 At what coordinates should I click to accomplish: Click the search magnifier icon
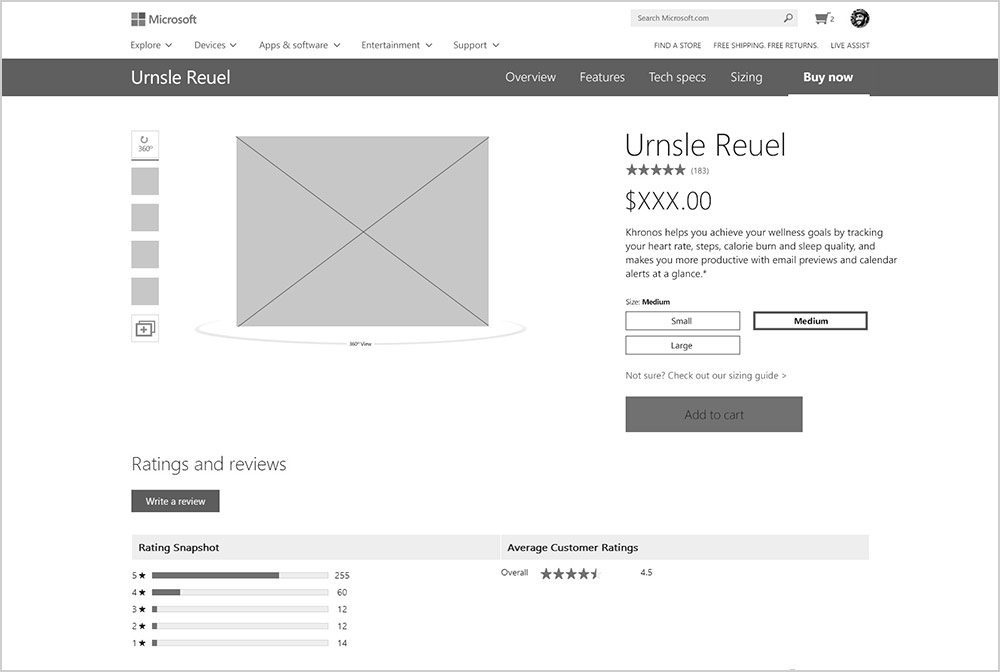[788, 18]
